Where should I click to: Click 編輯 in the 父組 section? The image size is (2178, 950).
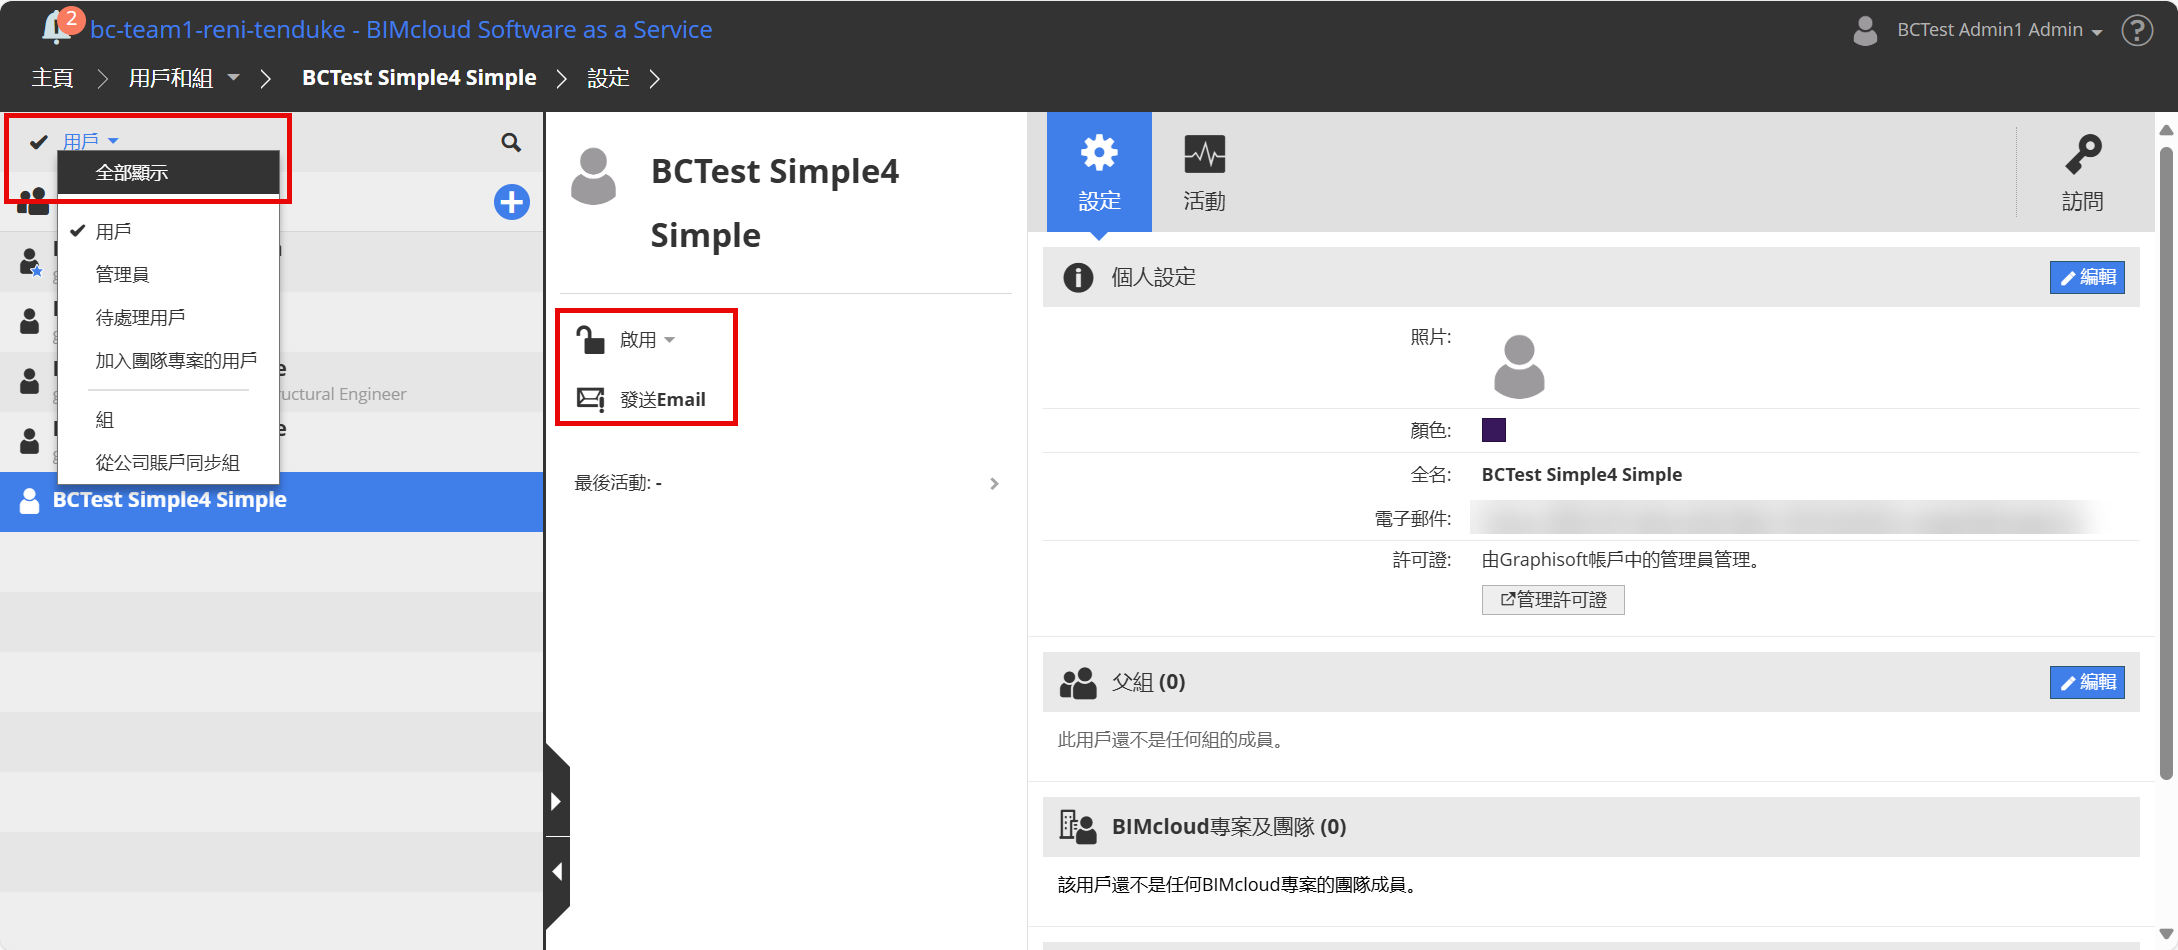tap(2087, 682)
